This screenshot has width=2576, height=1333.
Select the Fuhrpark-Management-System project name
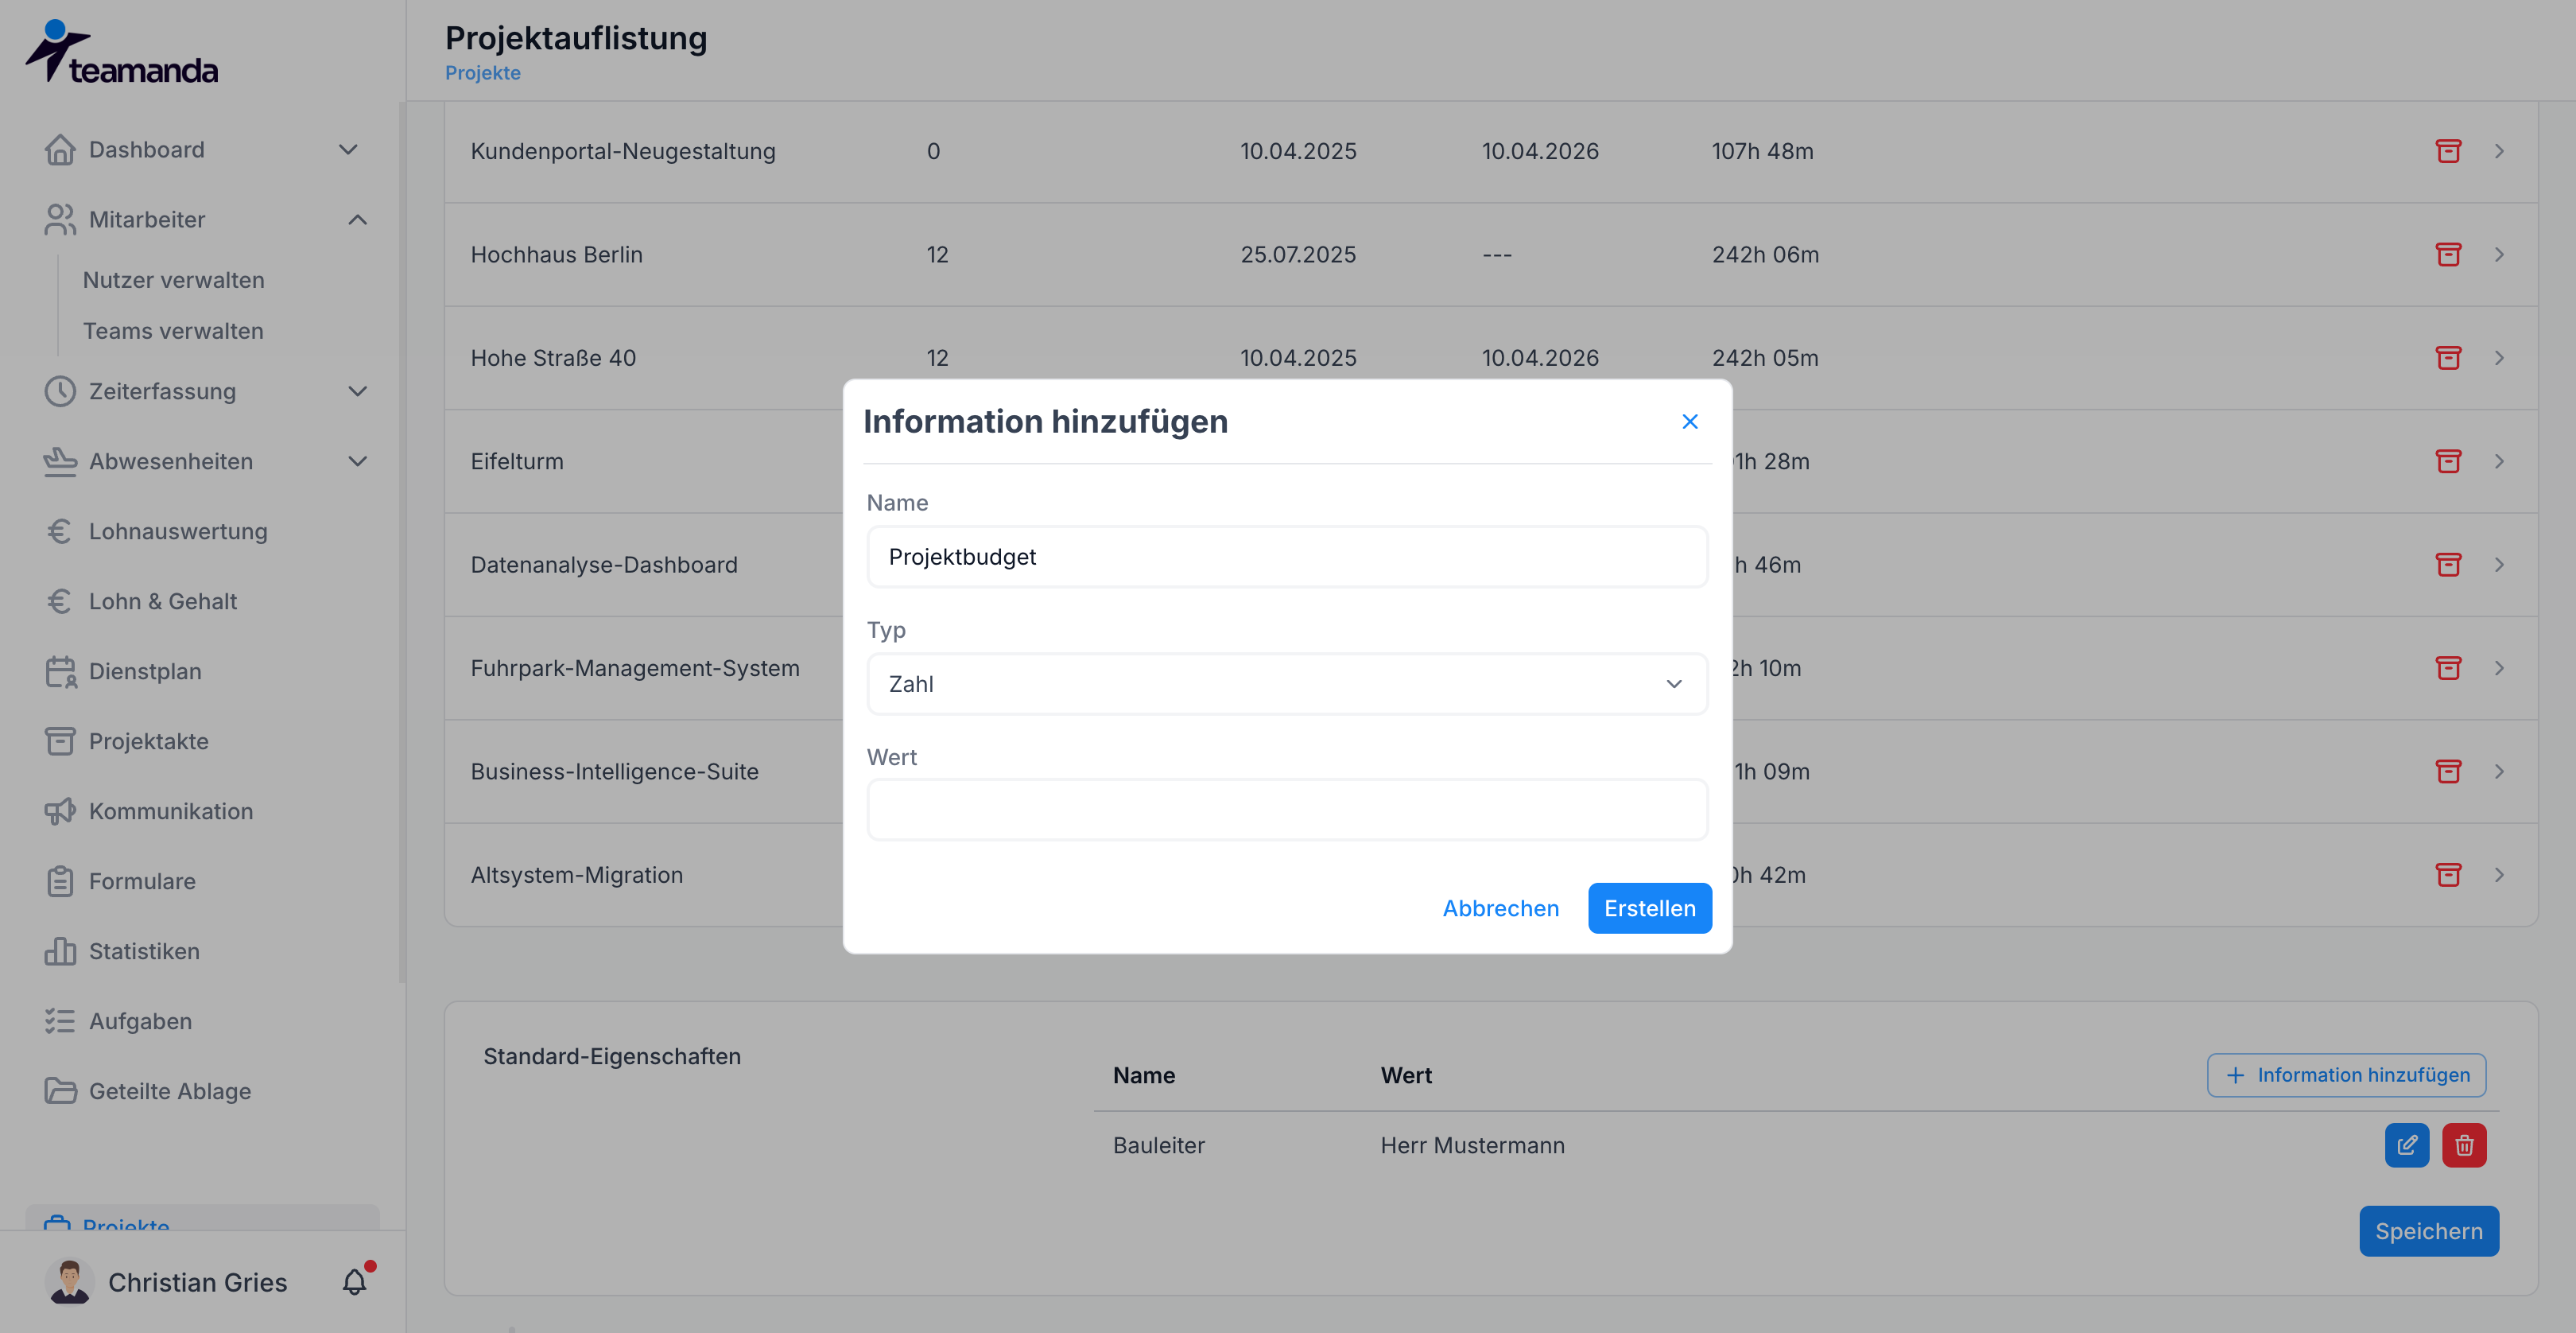coord(635,668)
